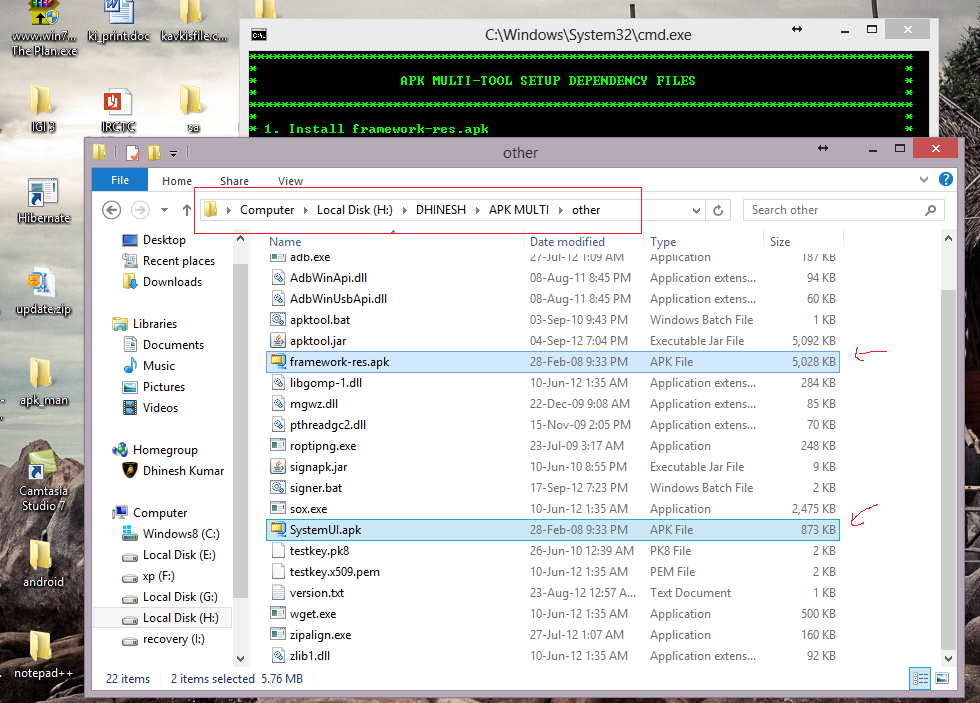
Task: Click the cmd.exe window system icon
Action: click(x=259, y=35)
